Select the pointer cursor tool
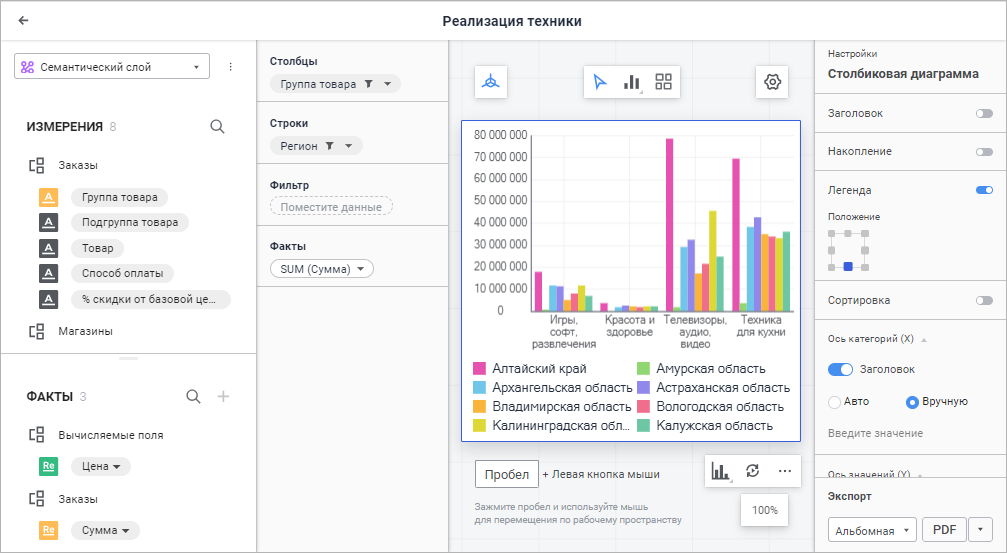The height and width of the screenshot is (553, 1007). pyautogui.click(x=600, y=83)
